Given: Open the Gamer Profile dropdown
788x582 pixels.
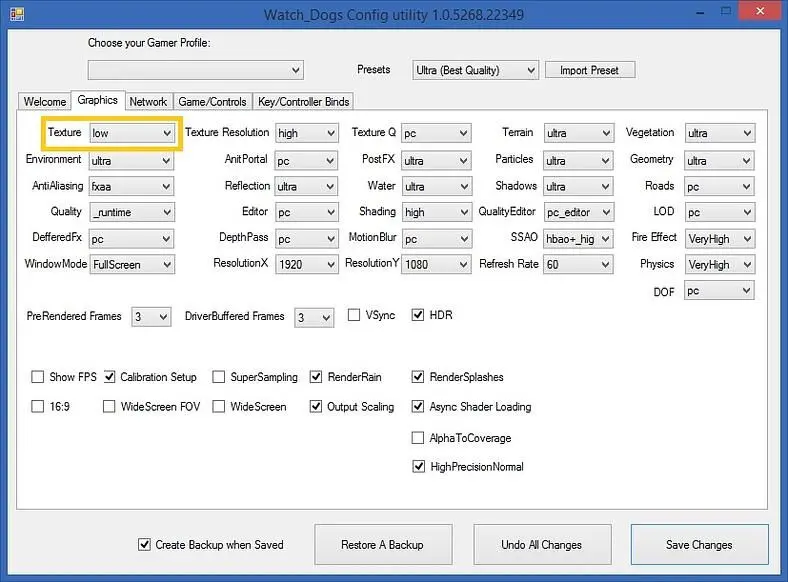Looking at the screenshot, I should [x=195, y=70].
